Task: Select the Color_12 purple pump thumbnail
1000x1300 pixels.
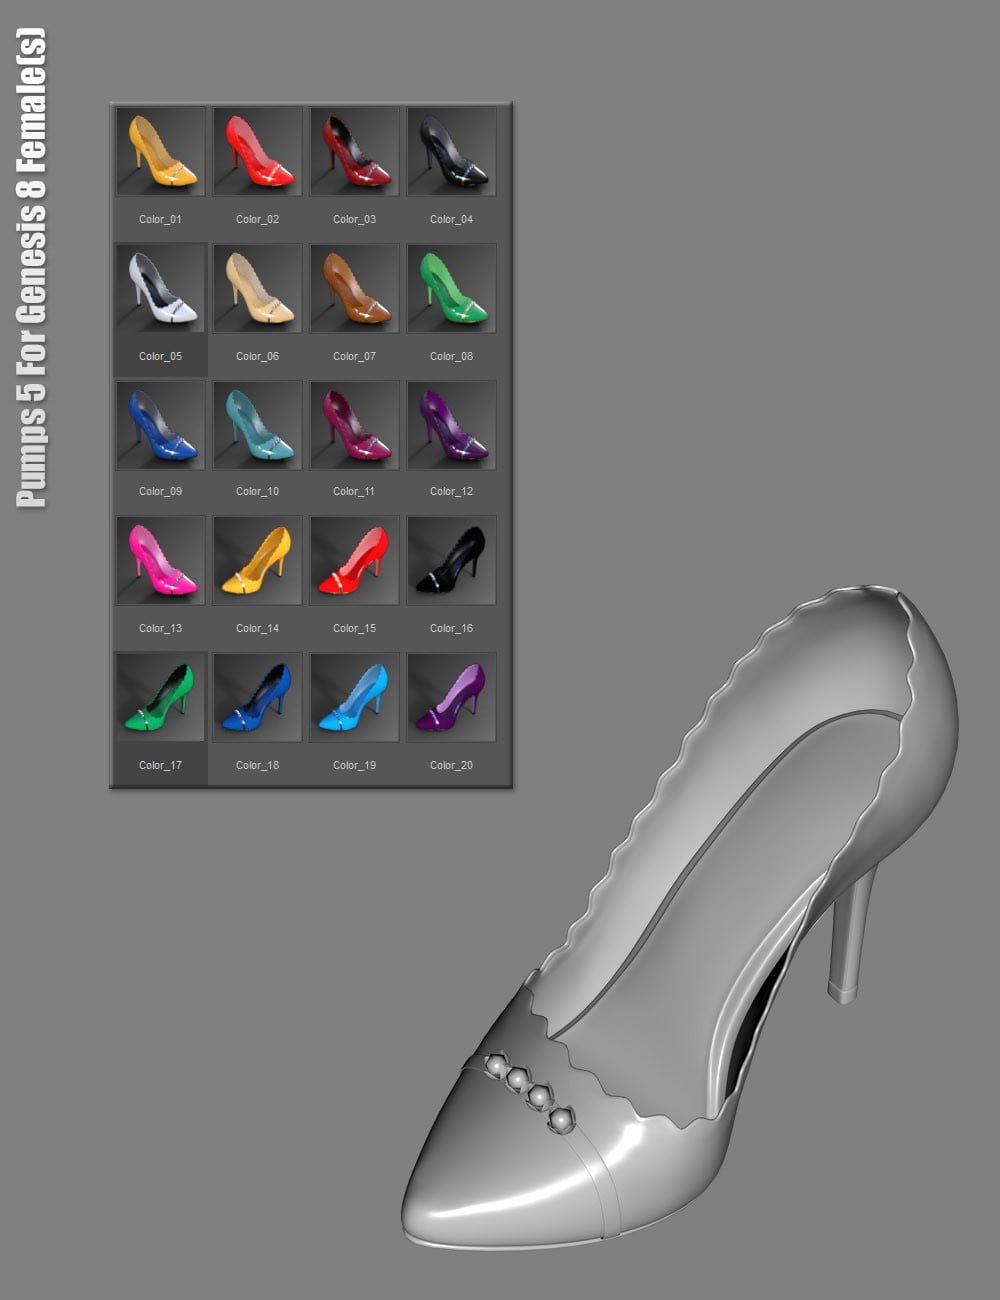Action: pyautogui.click(x=451, y=425)
